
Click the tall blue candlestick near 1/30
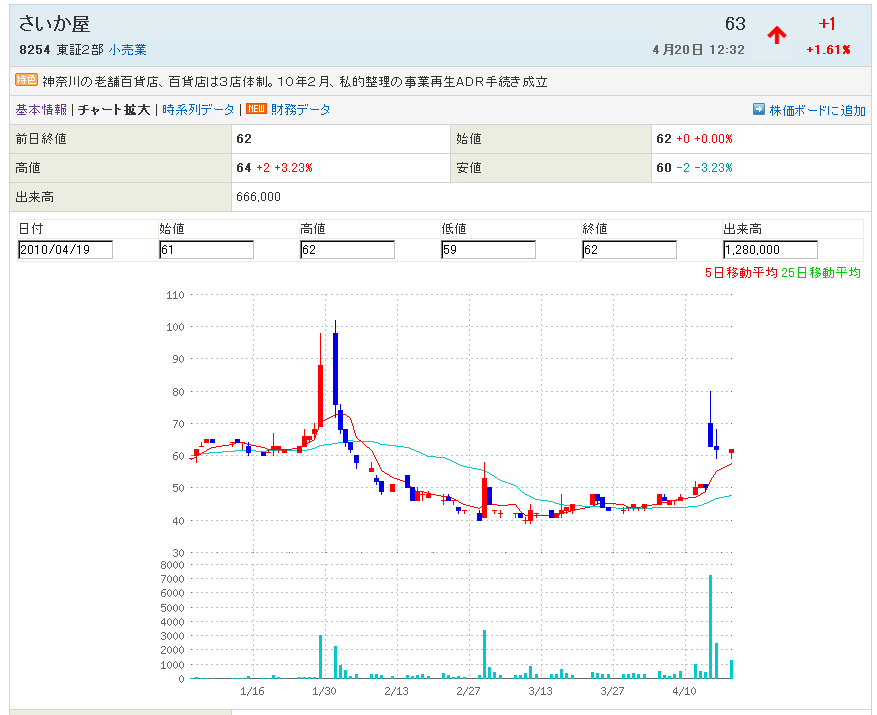(x=336, y=366)
